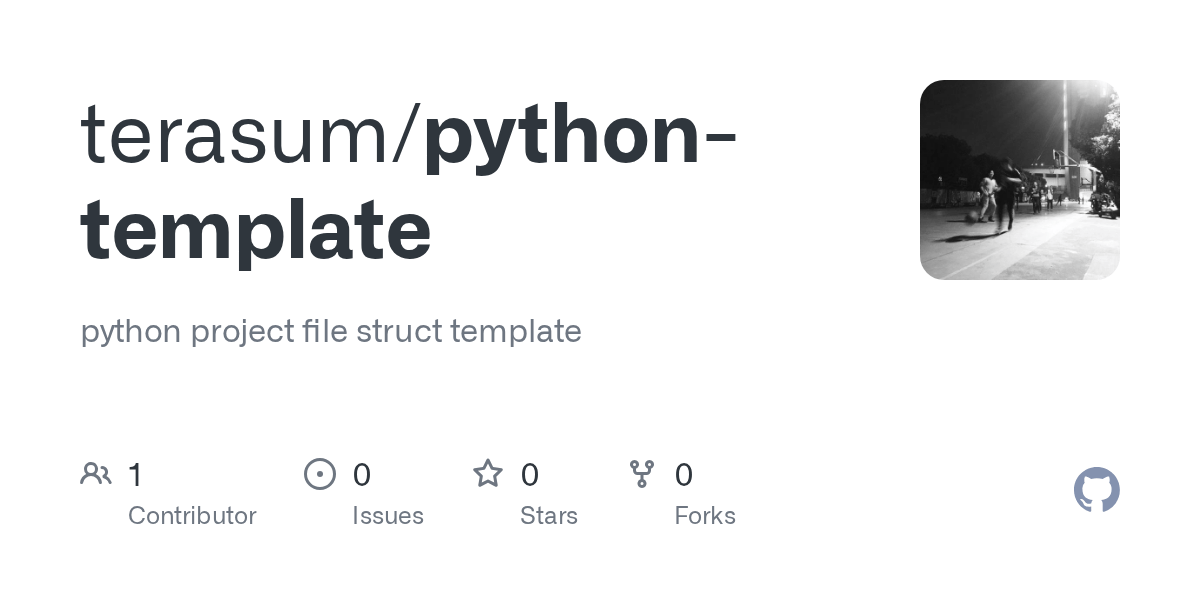
Task: Select the Forks label
Action: tap(705, 516)
